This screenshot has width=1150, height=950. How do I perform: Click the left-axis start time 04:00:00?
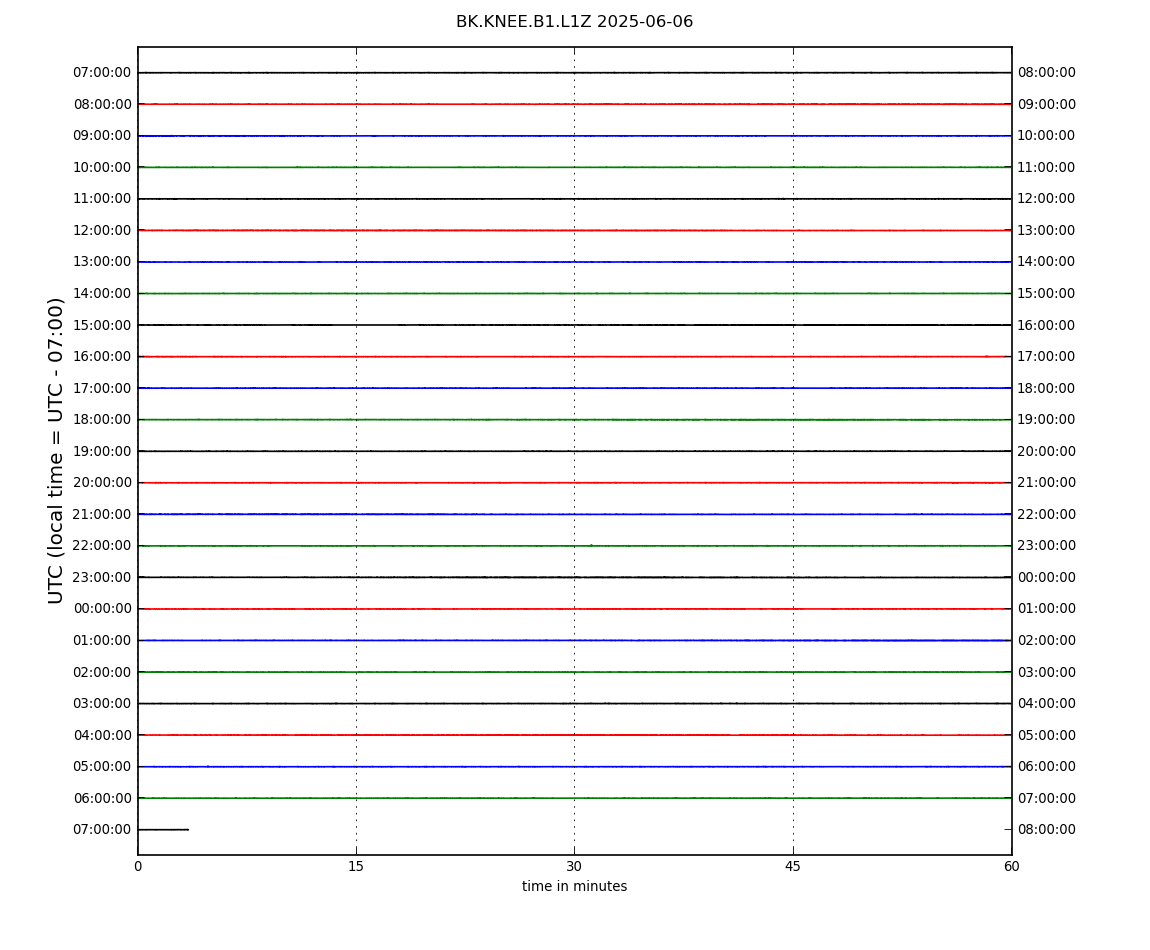point(103,735)
